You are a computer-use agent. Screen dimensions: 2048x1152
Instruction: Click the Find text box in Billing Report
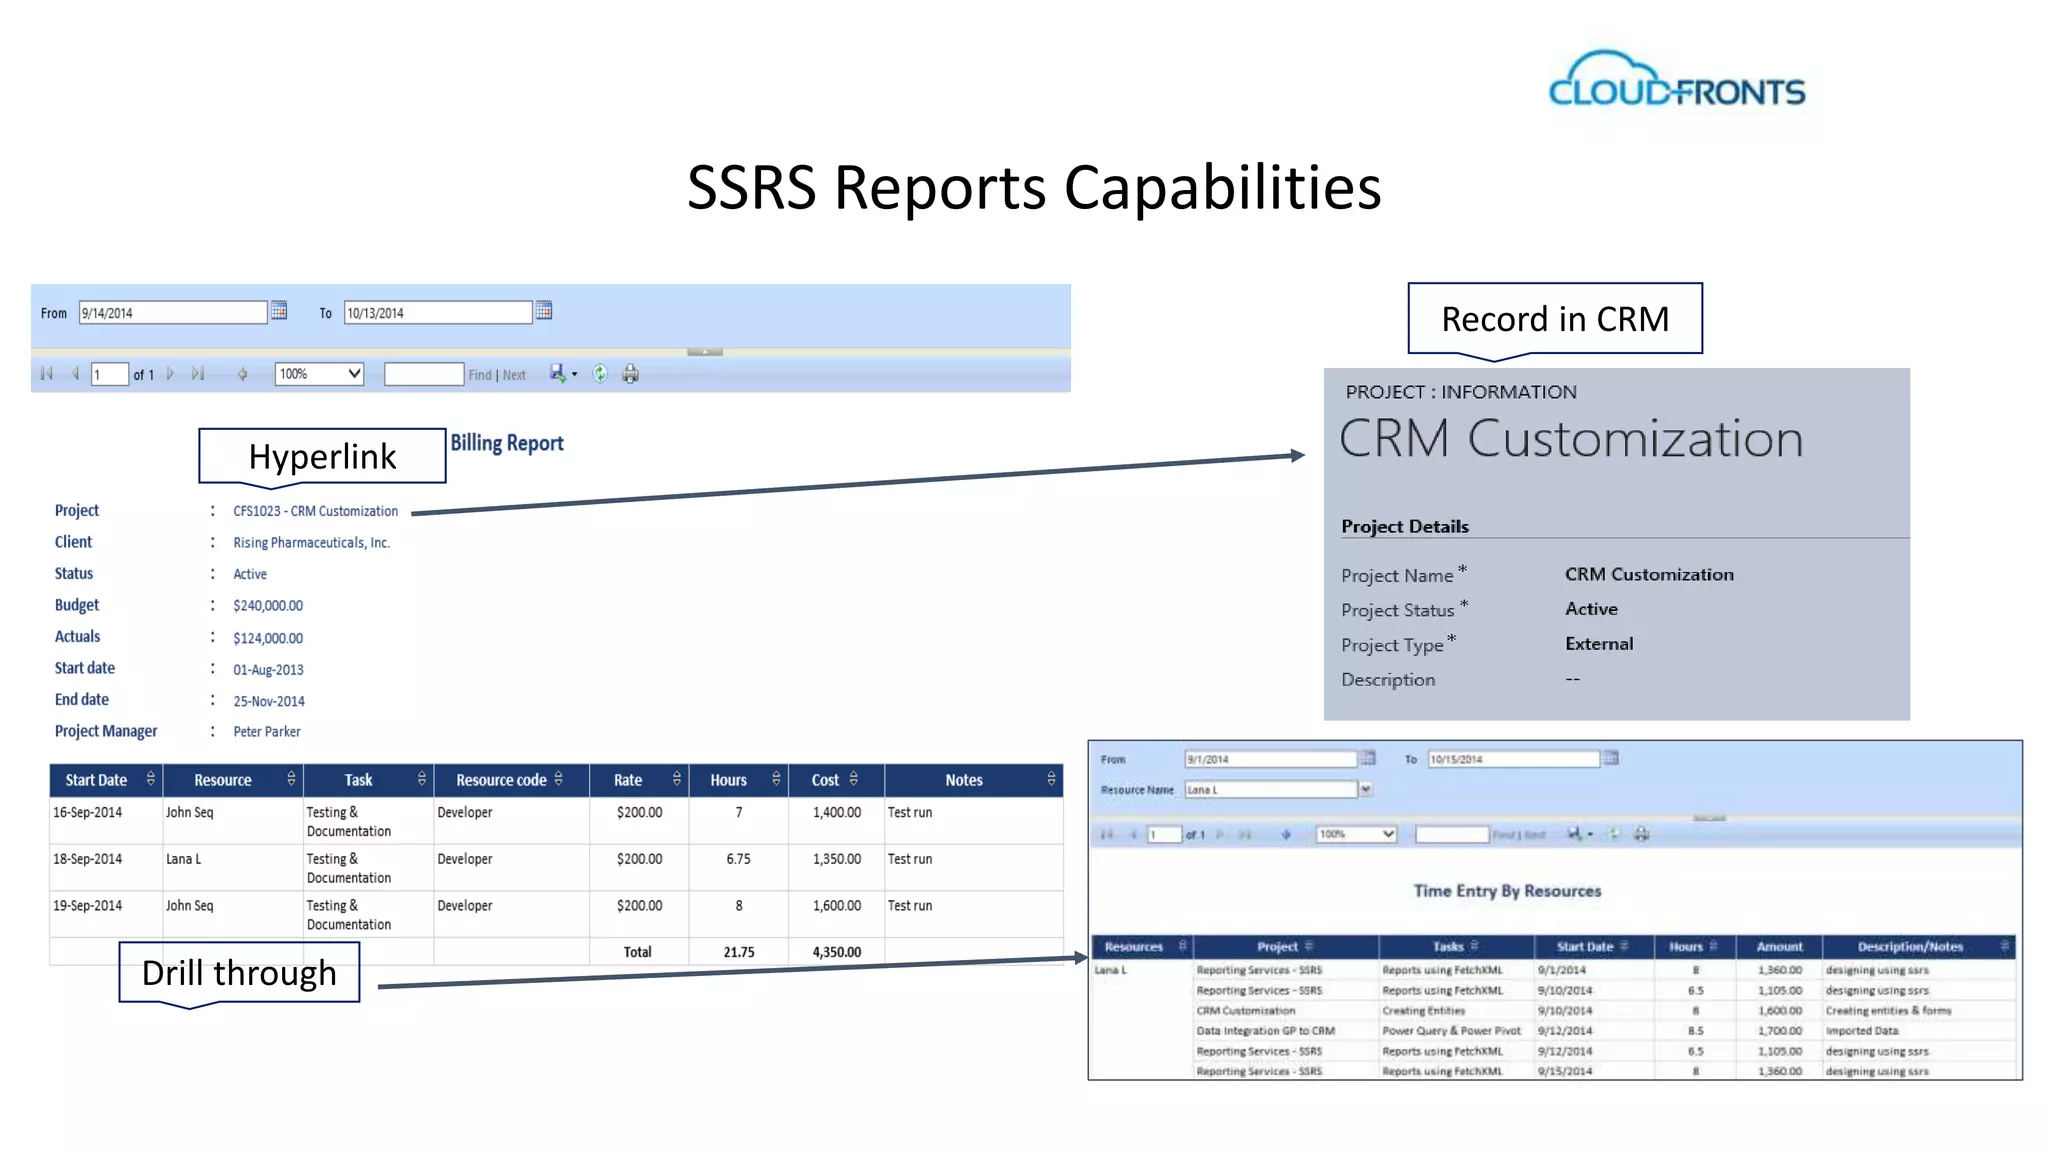424,374
